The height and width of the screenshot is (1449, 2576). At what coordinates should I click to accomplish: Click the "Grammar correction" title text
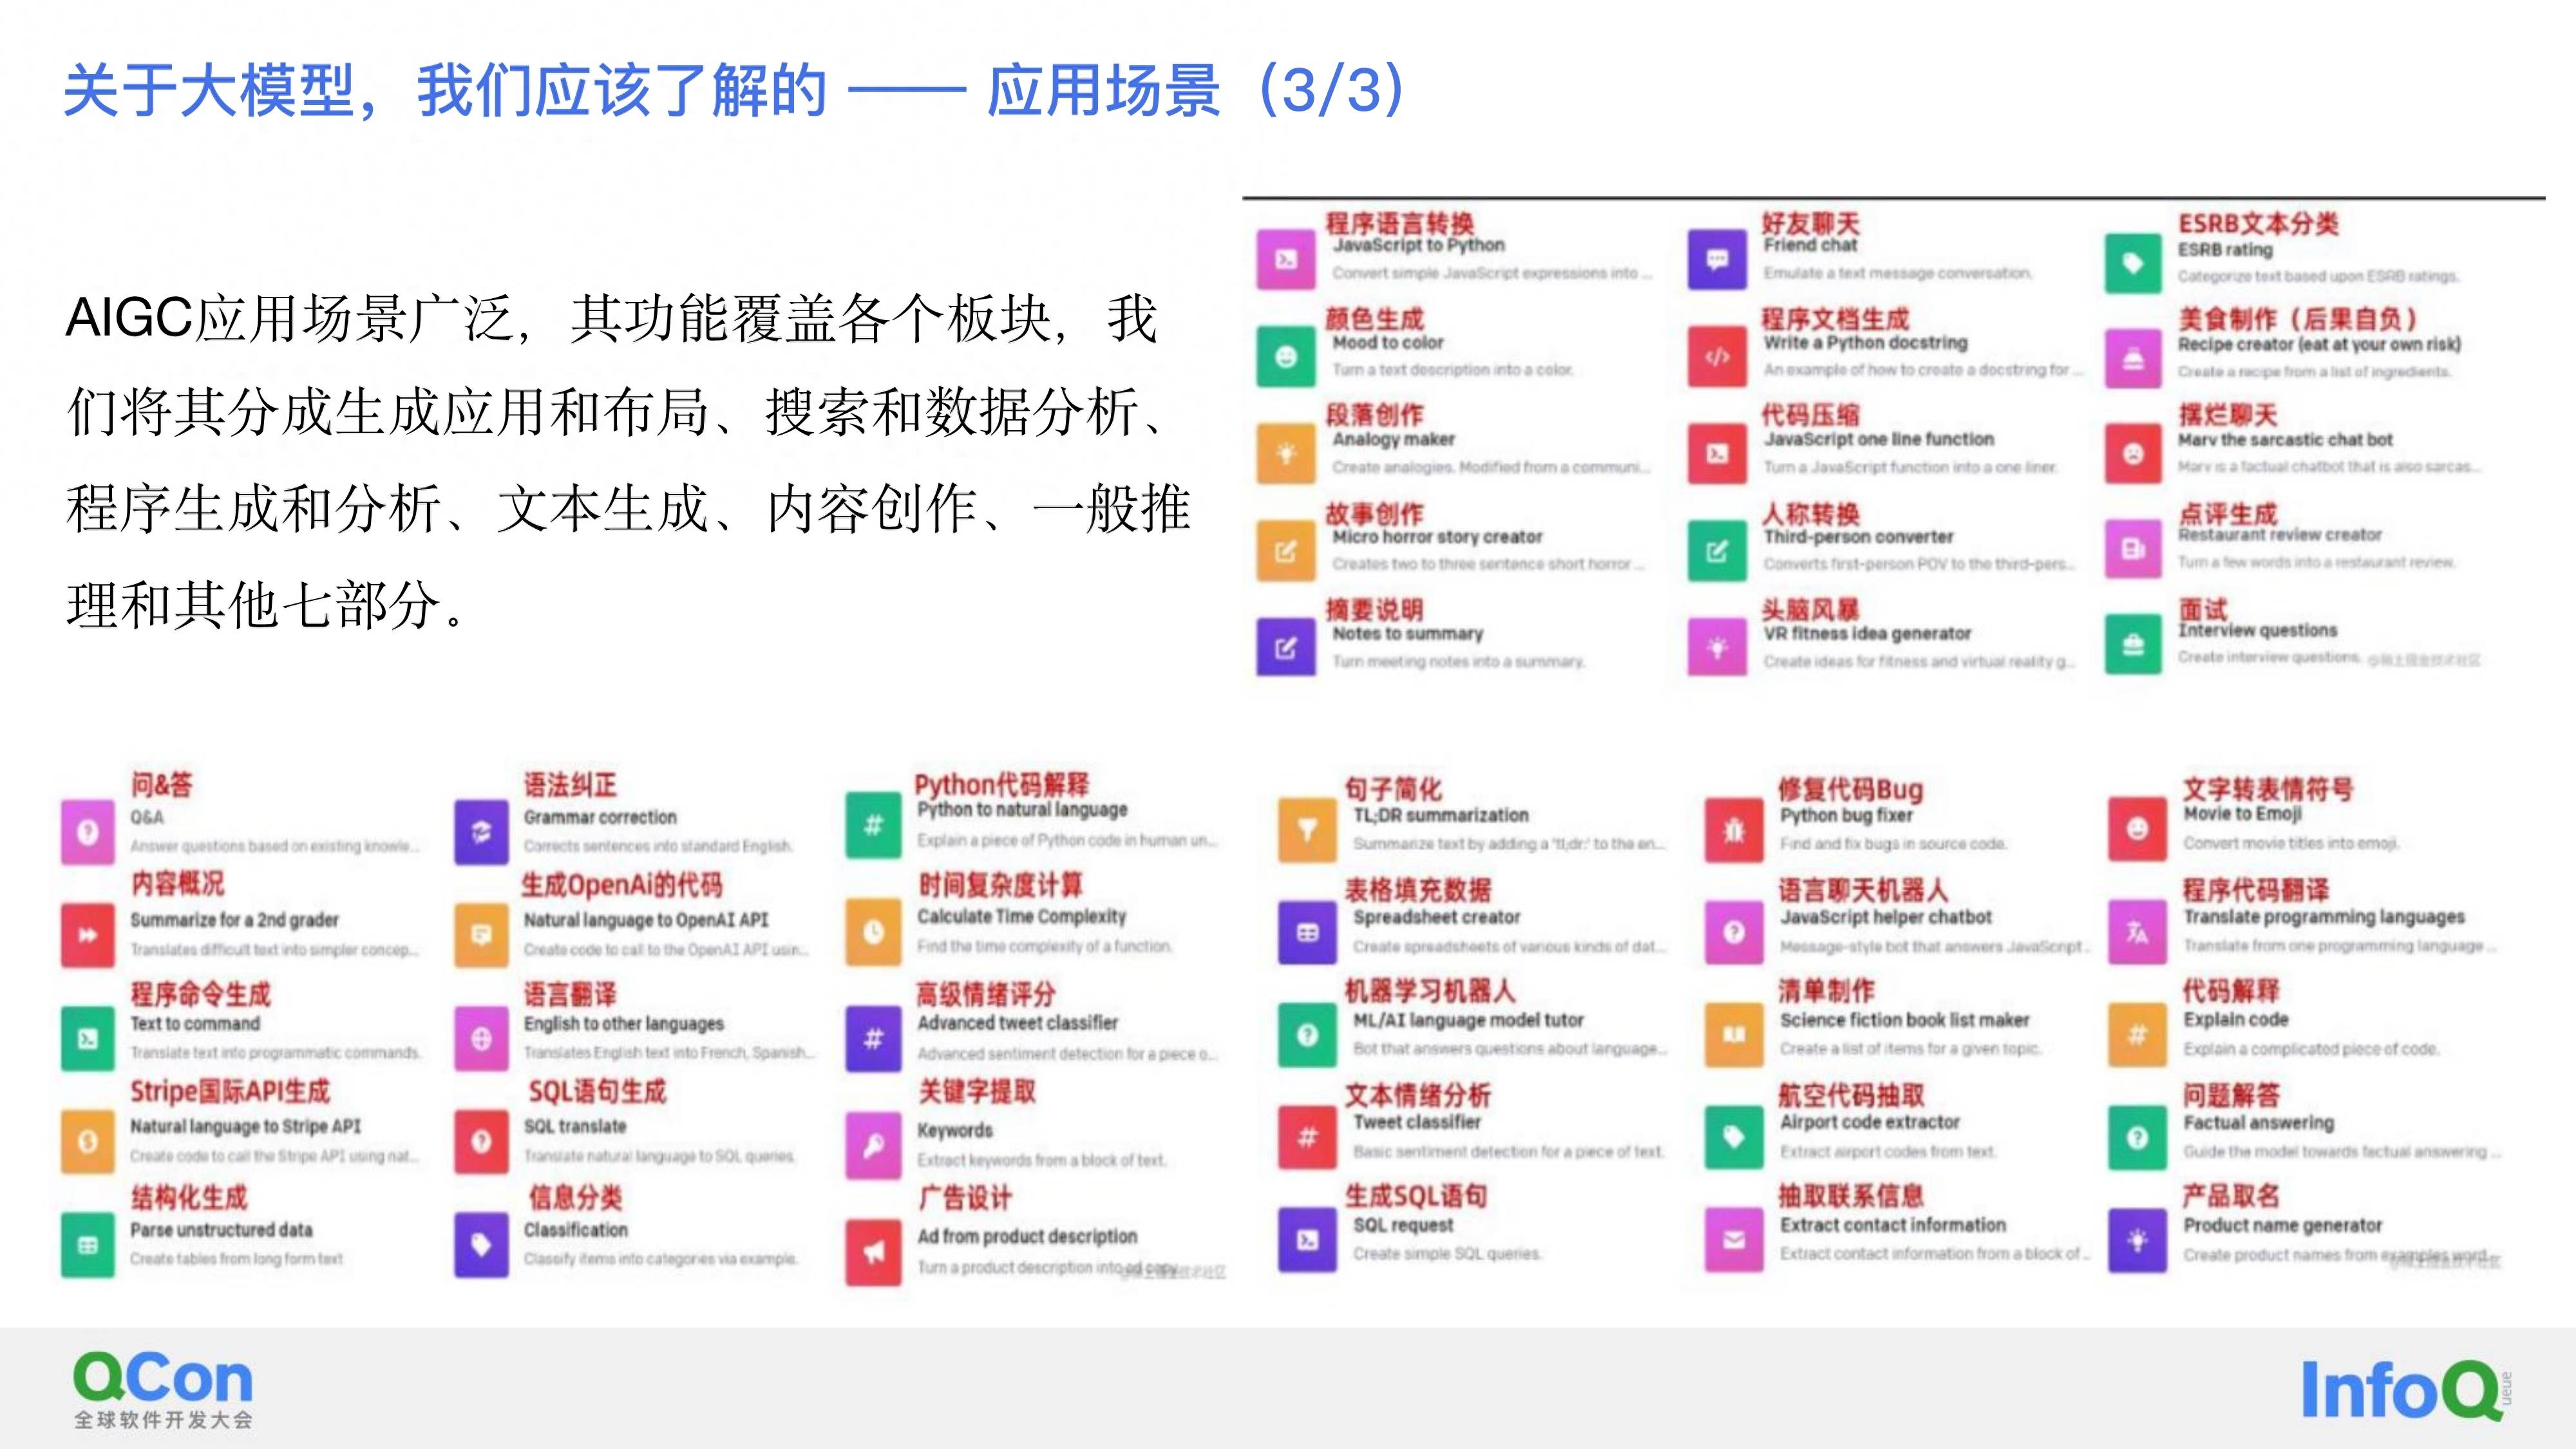[600, 817]
